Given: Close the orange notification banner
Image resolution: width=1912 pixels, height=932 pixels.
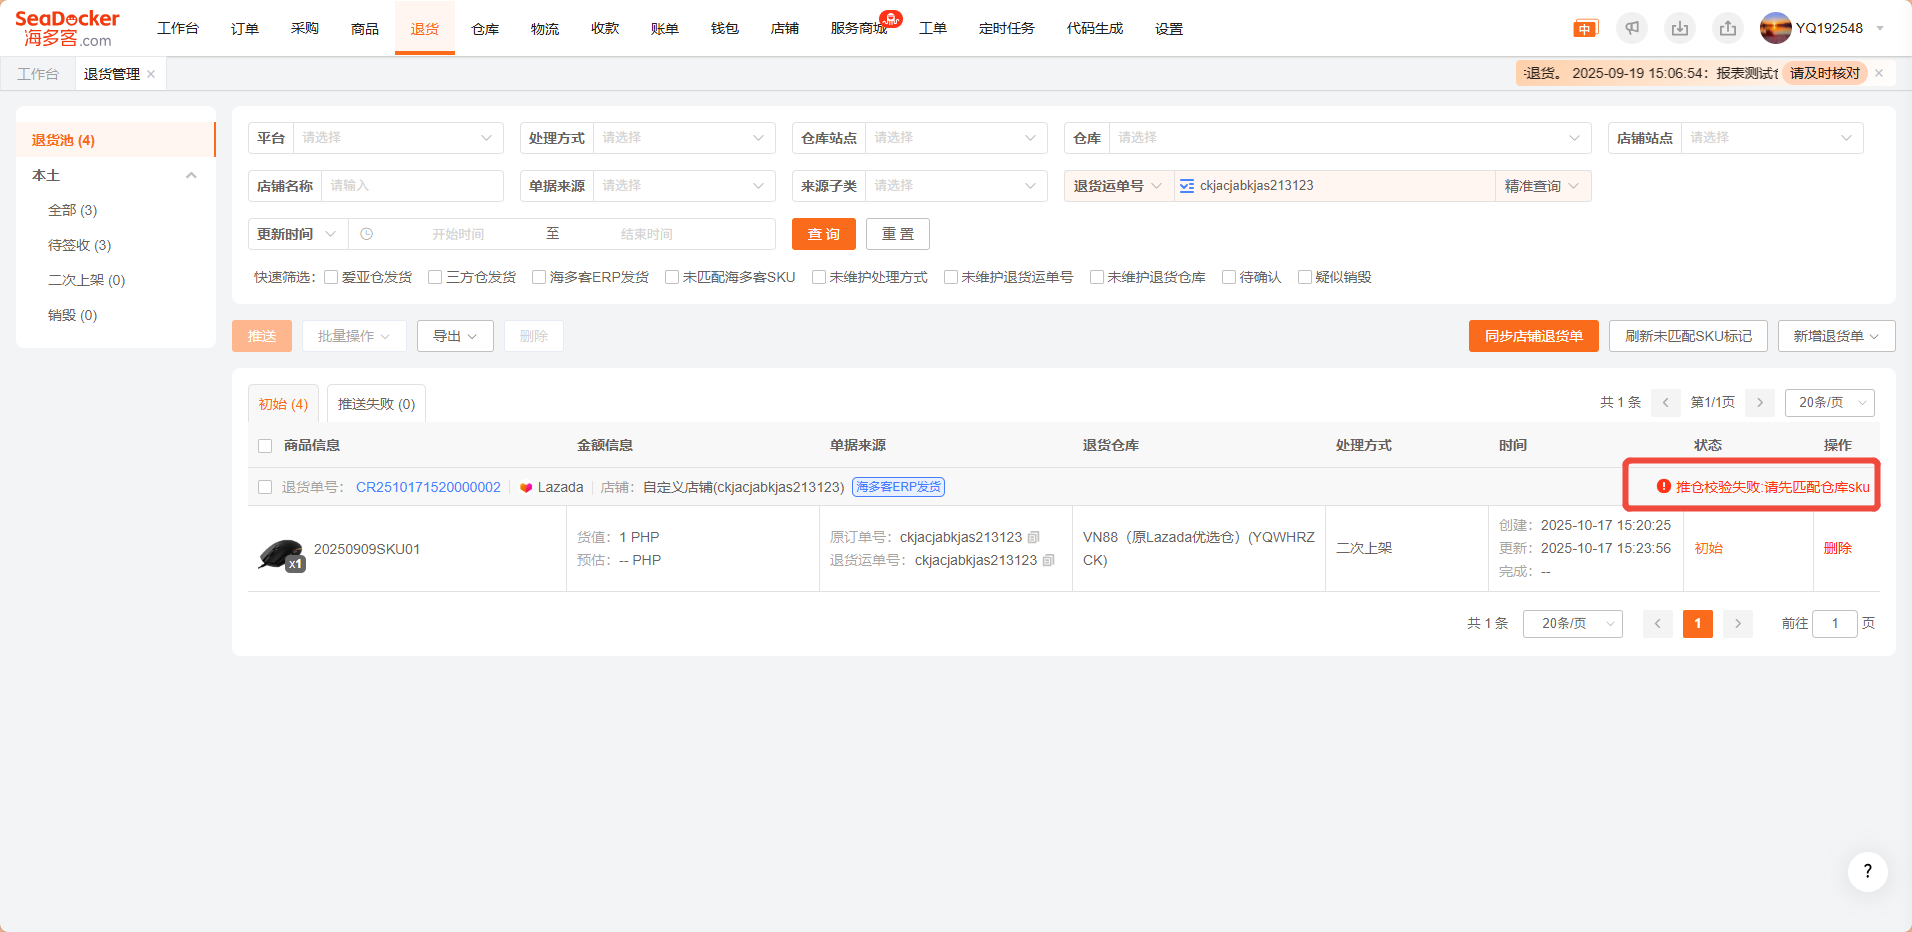Looking at the screenshot, I should [x=1879, y=73].
